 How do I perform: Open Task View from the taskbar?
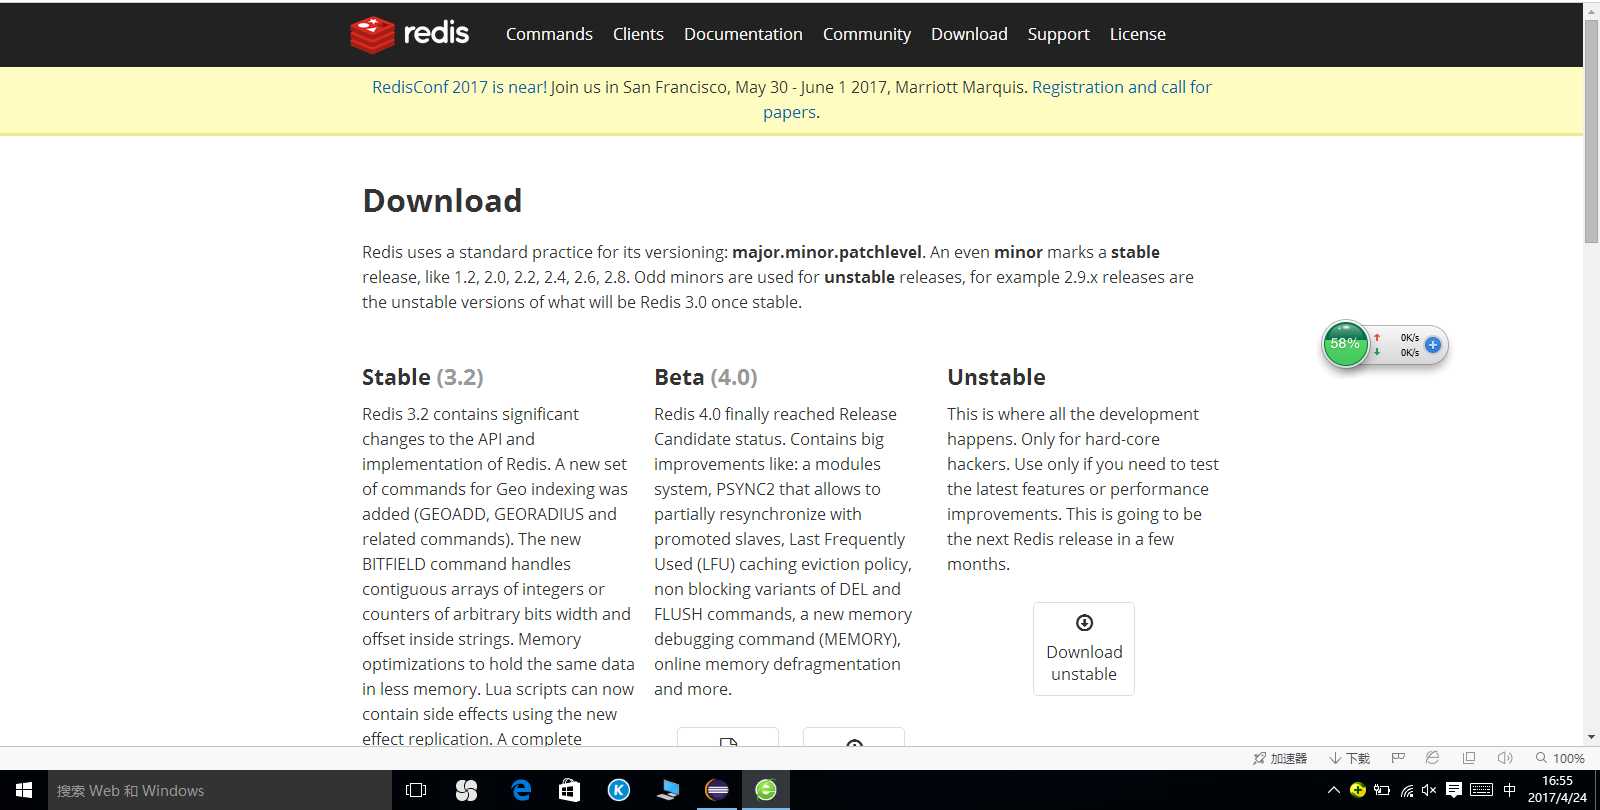416,790
